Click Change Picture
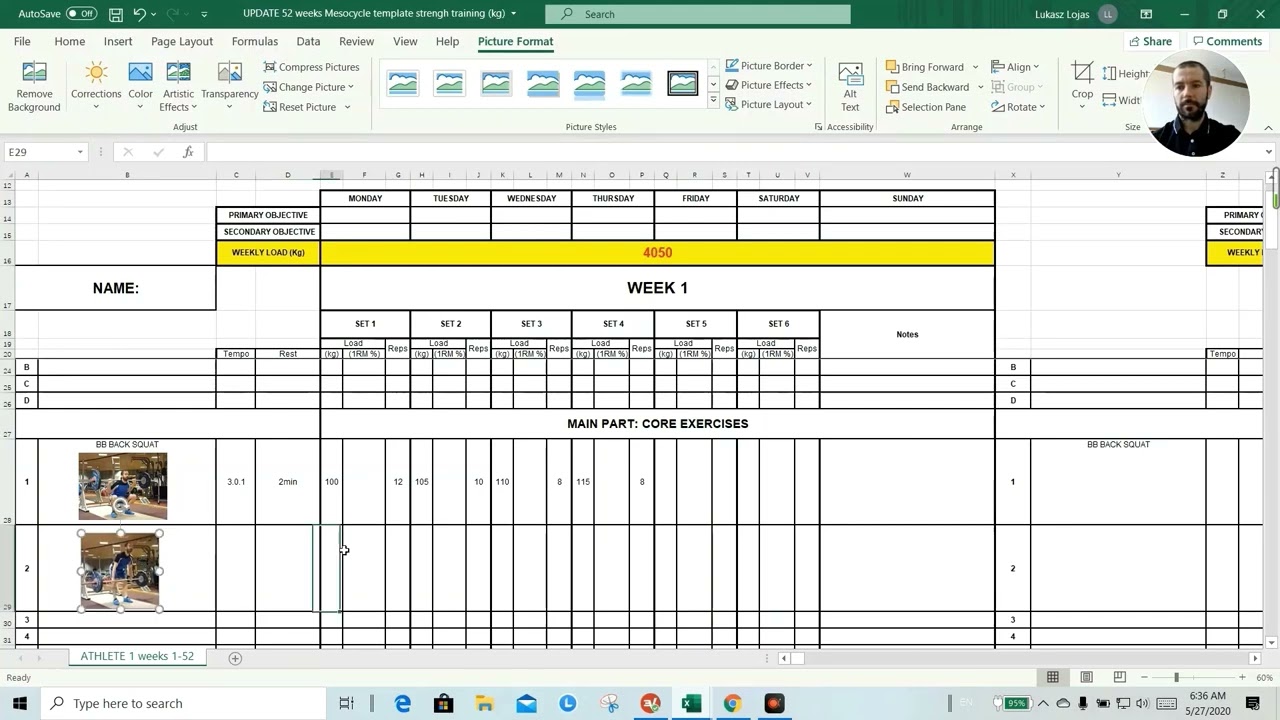The image size is (1280, 720). (x=308, y=87)
